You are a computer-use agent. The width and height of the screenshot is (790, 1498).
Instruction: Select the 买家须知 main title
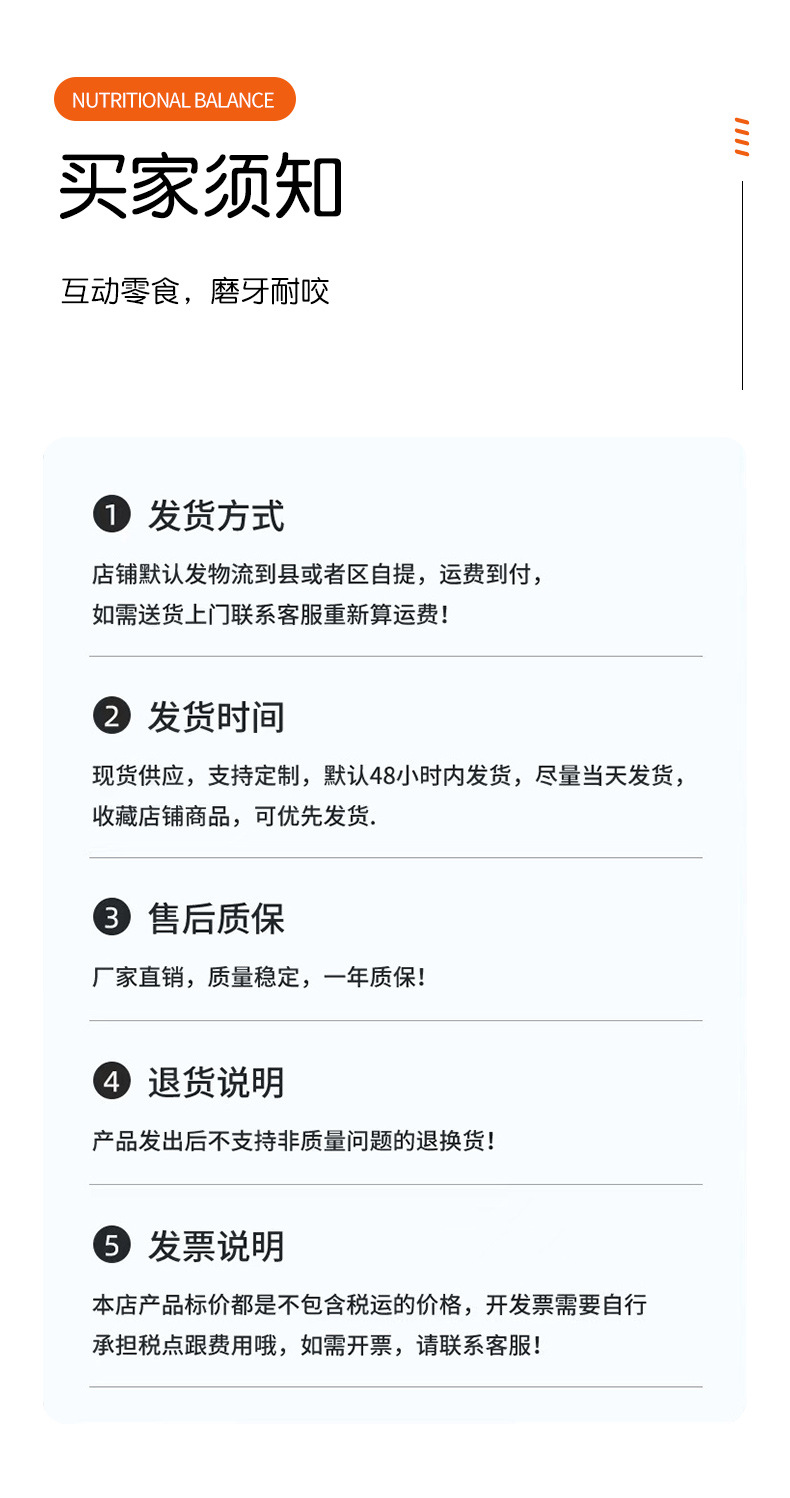200,187
